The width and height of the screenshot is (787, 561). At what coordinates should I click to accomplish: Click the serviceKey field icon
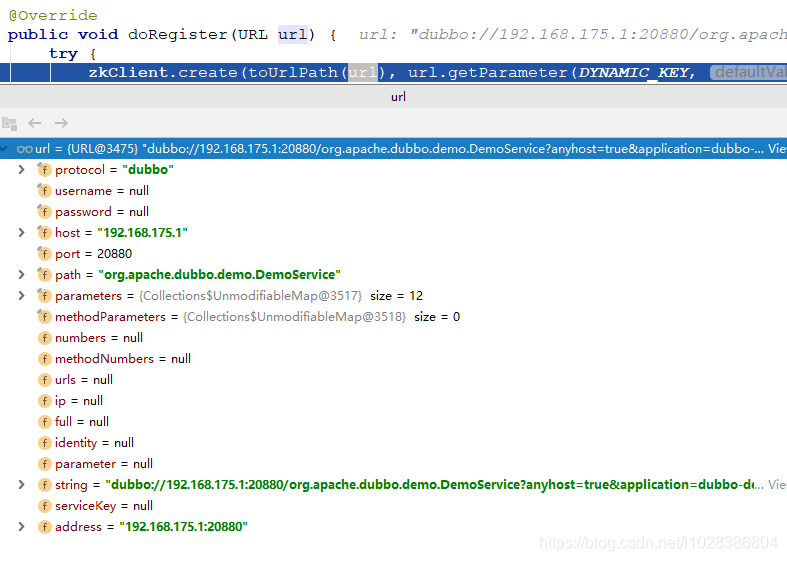[x=44, y=506]
